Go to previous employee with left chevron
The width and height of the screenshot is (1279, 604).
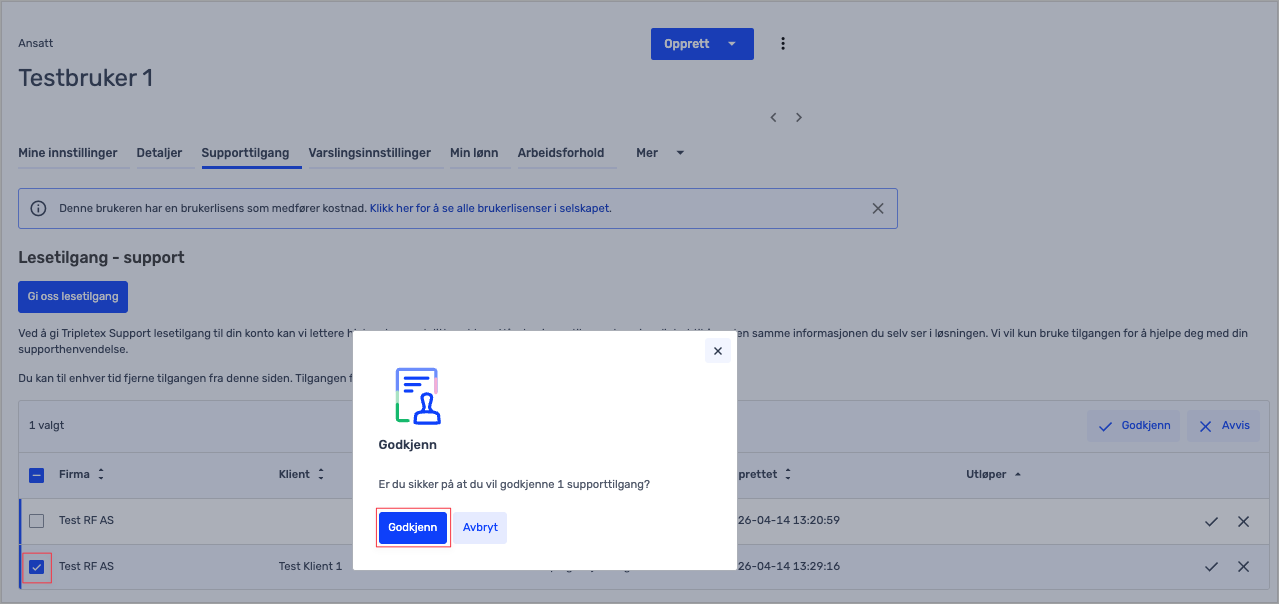pos(774,118)
